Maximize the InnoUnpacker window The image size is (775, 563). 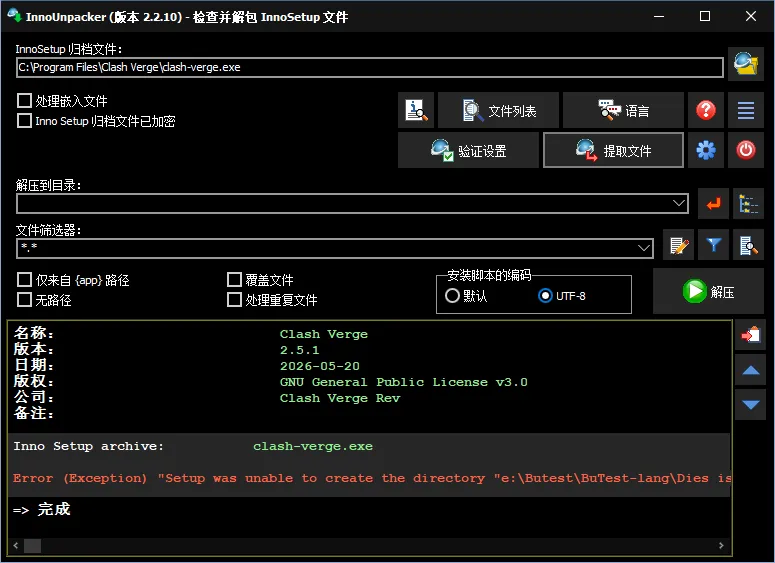coord(705,16)
